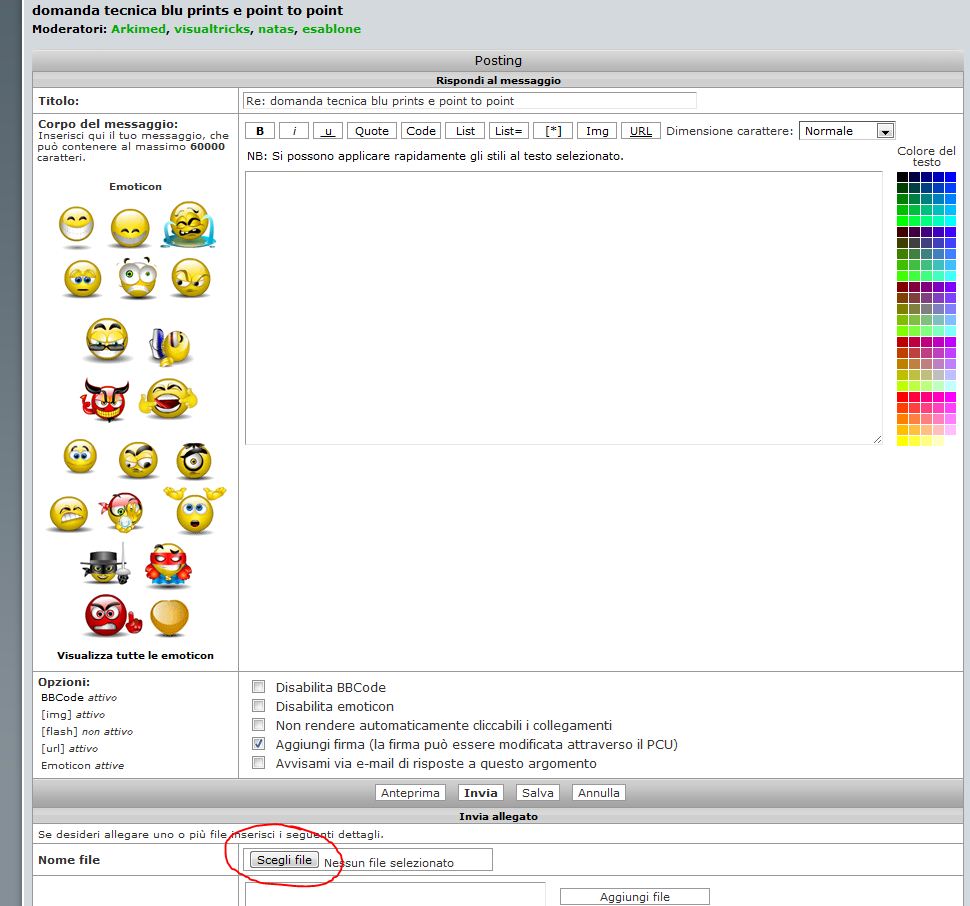Insert the red devil emoticon
The image size is (970, 906).
pyautogui.click(x=105, y=400)
